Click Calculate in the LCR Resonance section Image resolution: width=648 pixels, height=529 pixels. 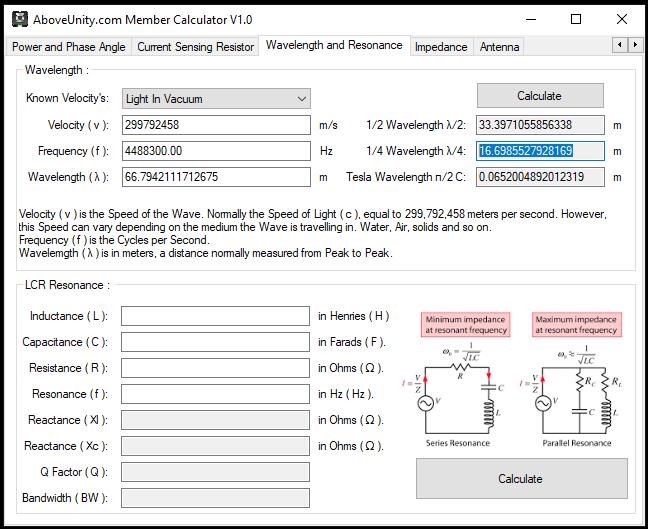pos(521,479)
